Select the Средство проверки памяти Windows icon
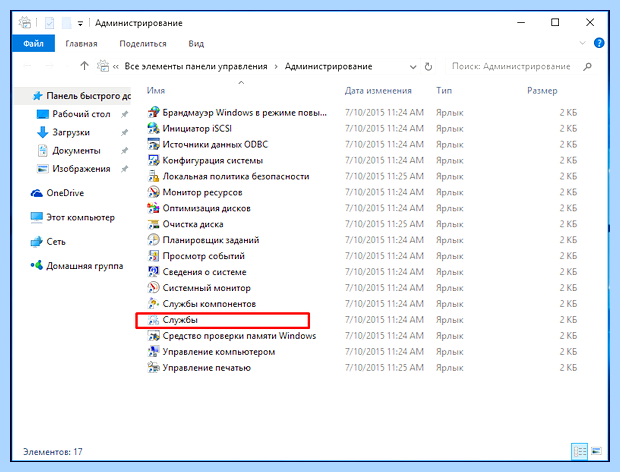The height and width of the screenshot is (472, 620). point(153,336)
